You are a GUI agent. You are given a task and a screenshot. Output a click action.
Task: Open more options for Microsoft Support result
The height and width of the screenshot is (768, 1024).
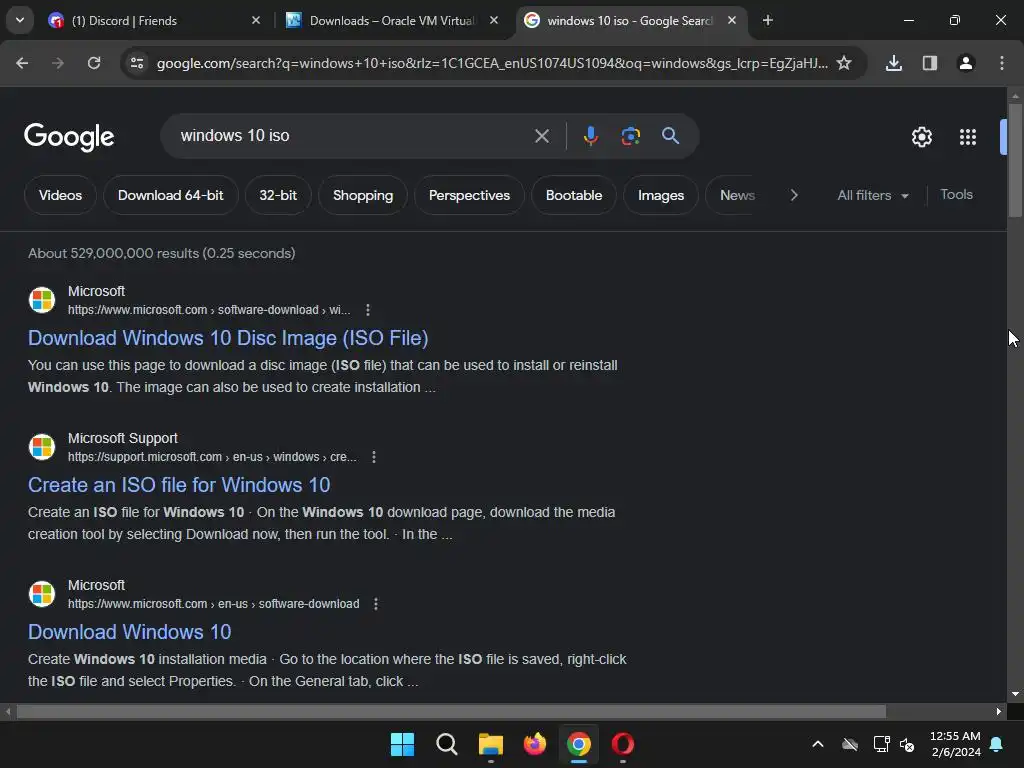374,456
